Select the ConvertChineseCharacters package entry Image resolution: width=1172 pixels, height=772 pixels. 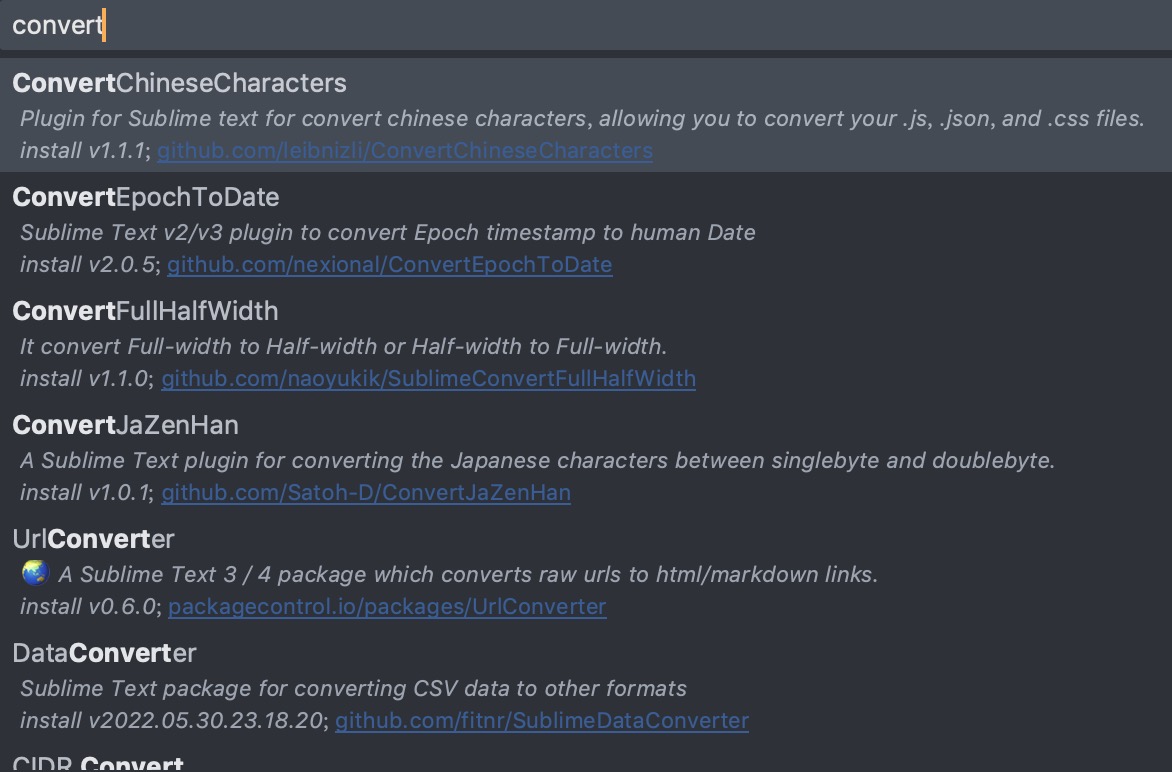tap(586, 115)
